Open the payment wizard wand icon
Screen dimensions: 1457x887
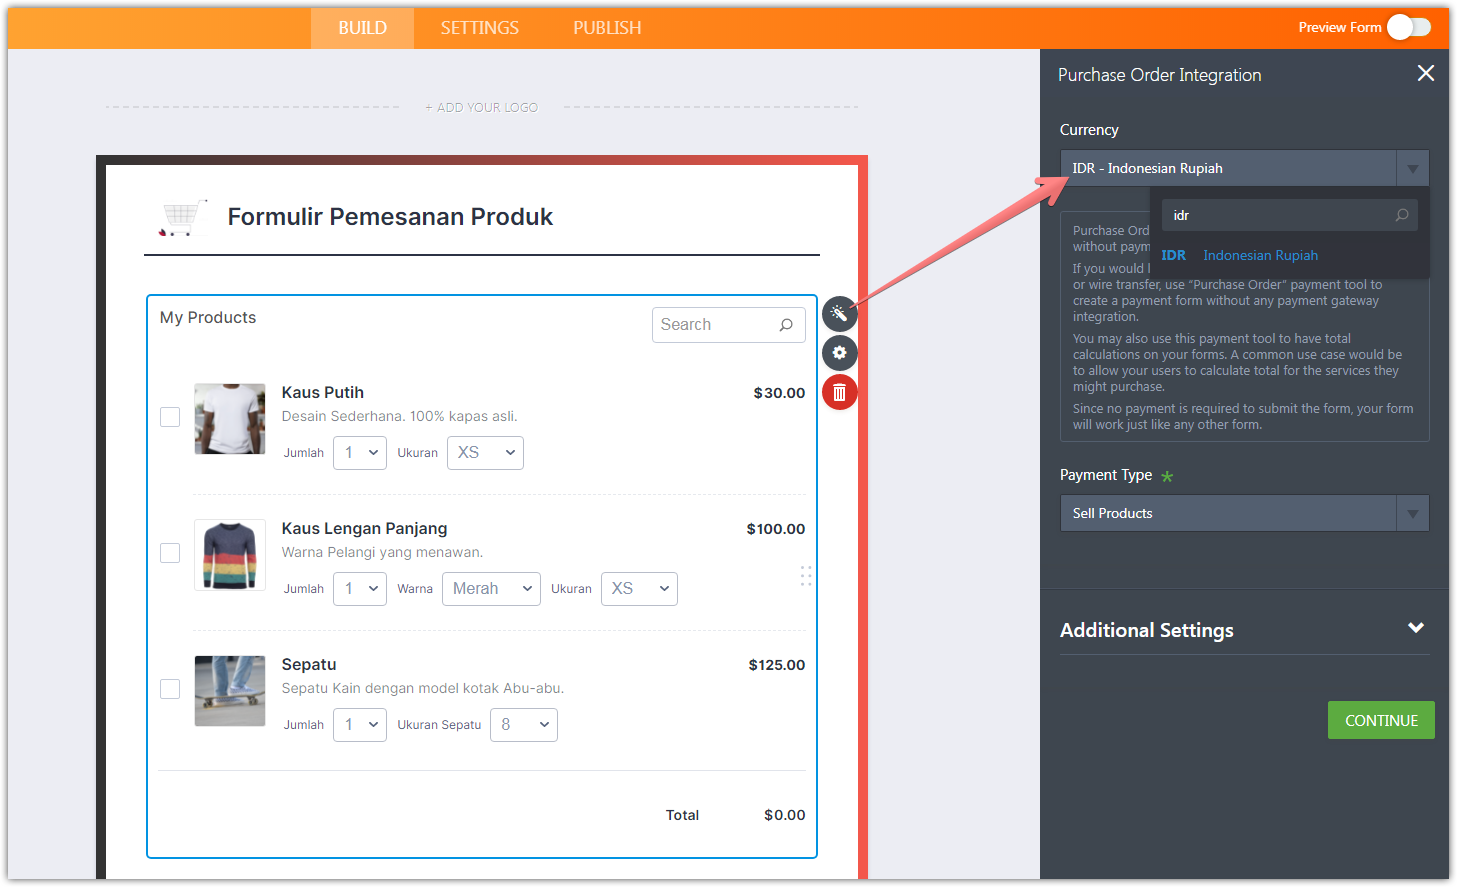839,314
